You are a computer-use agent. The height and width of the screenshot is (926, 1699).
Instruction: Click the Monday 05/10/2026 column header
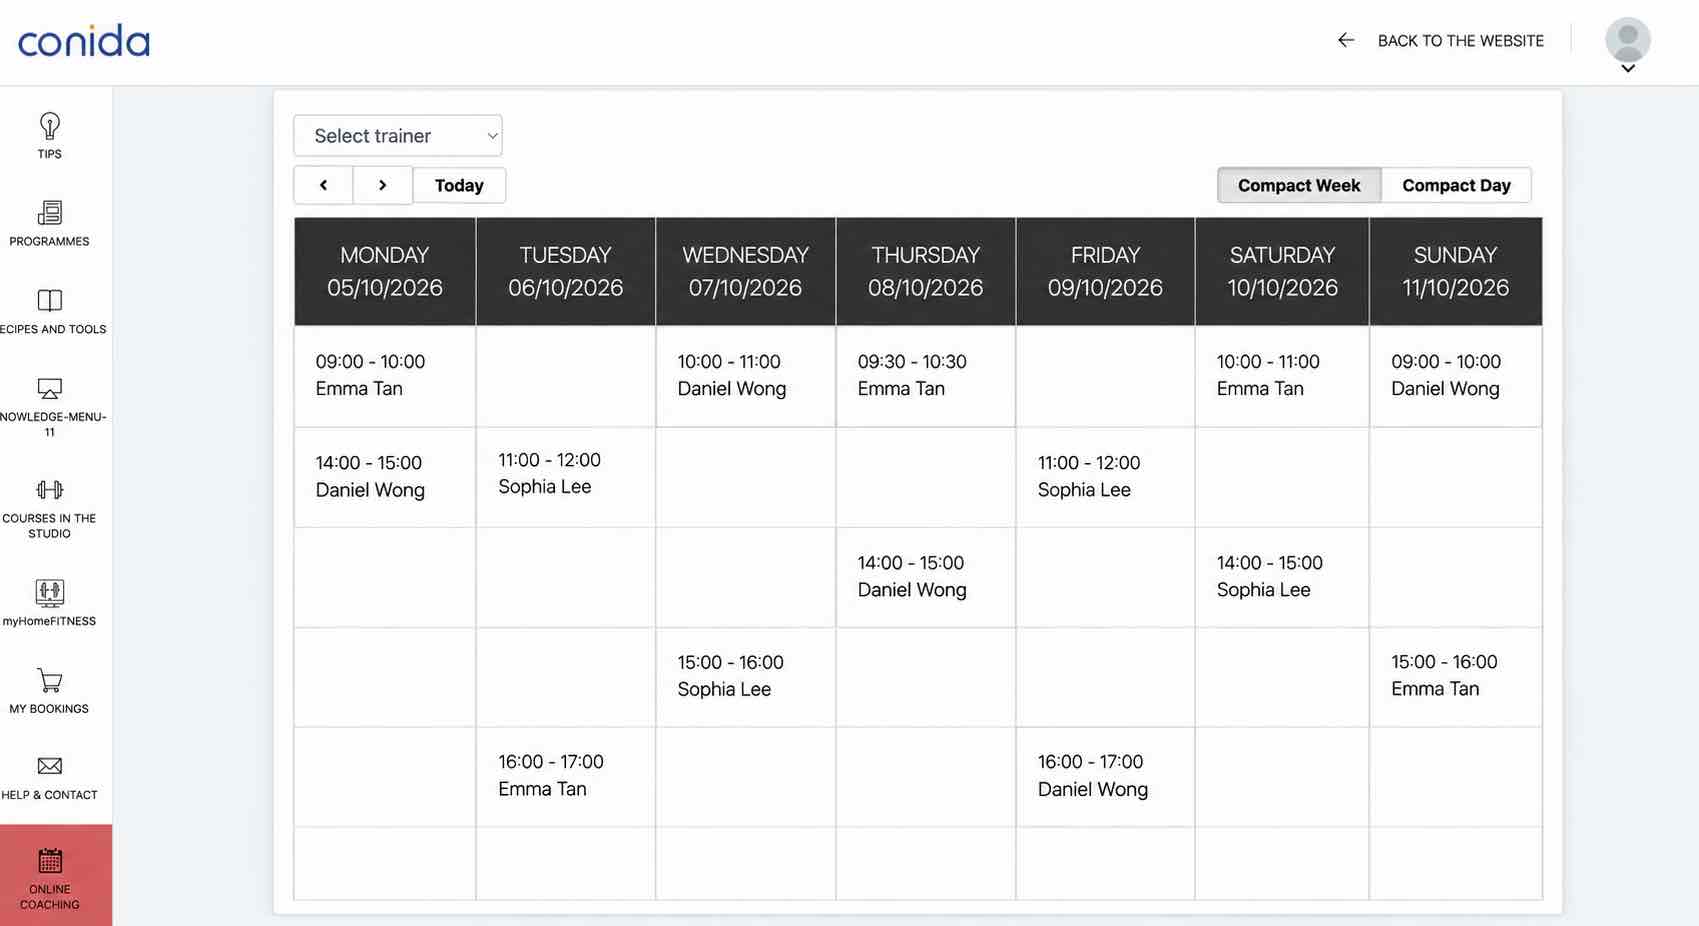(385, 271)
